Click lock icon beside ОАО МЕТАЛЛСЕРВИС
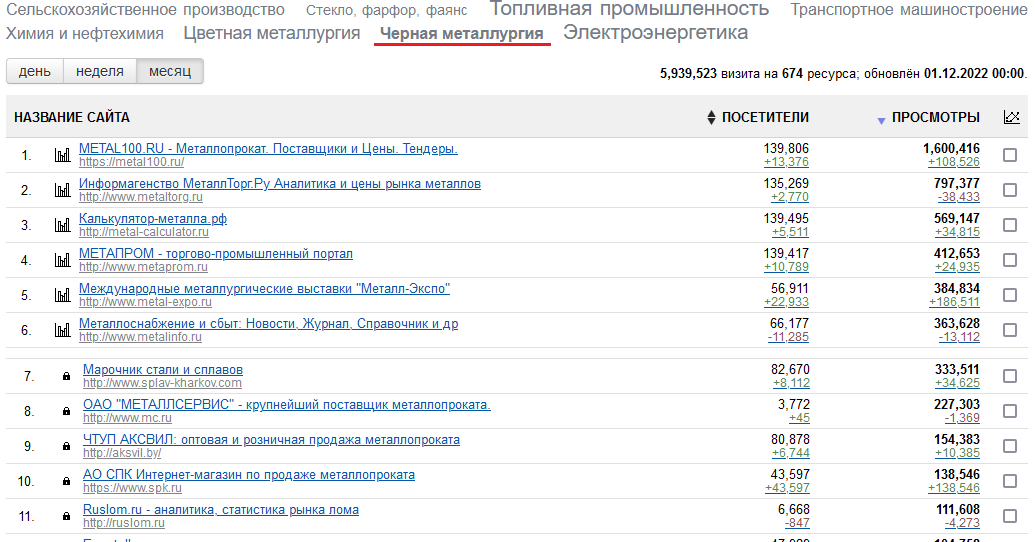The height and width of the screenshot is (542, 1035). 66,411
